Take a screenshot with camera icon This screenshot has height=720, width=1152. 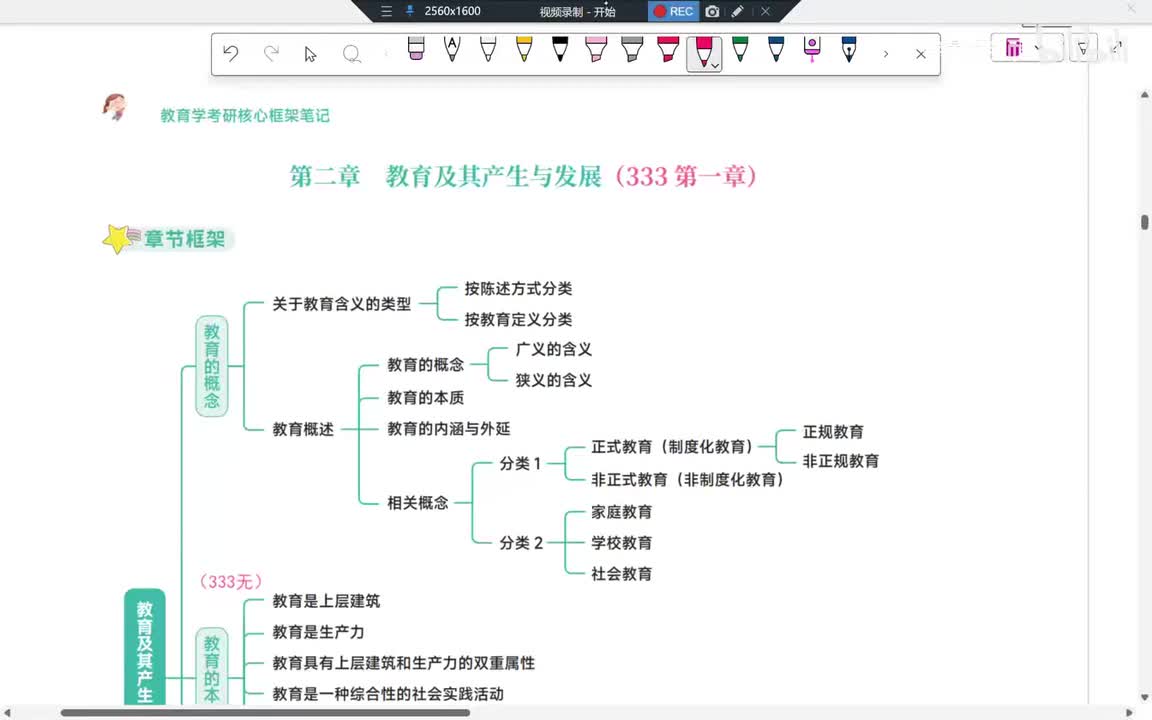point(712,11)
